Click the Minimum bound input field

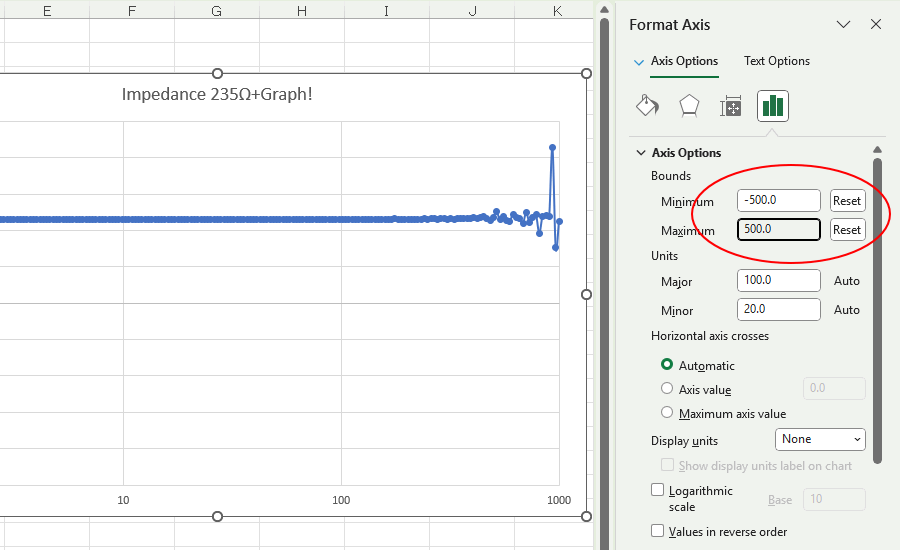[x=778, y=200]
